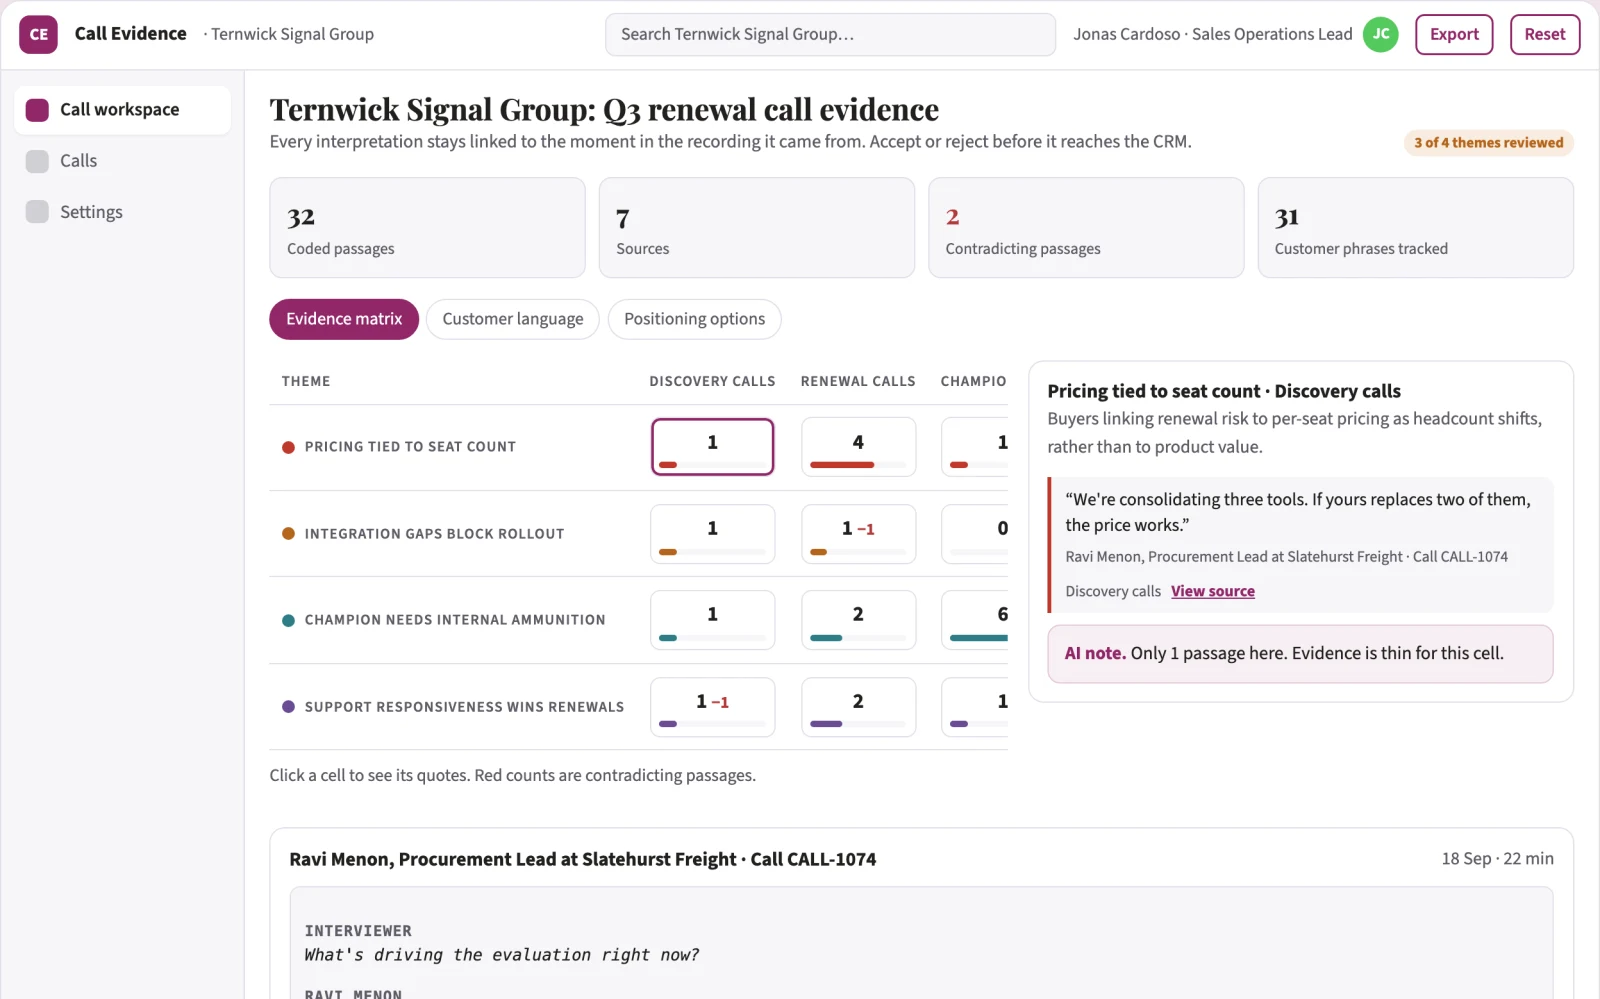Click the Settings sidebar icon
The width and height of the screenshot is (1600, 999).
click(37, 212)
